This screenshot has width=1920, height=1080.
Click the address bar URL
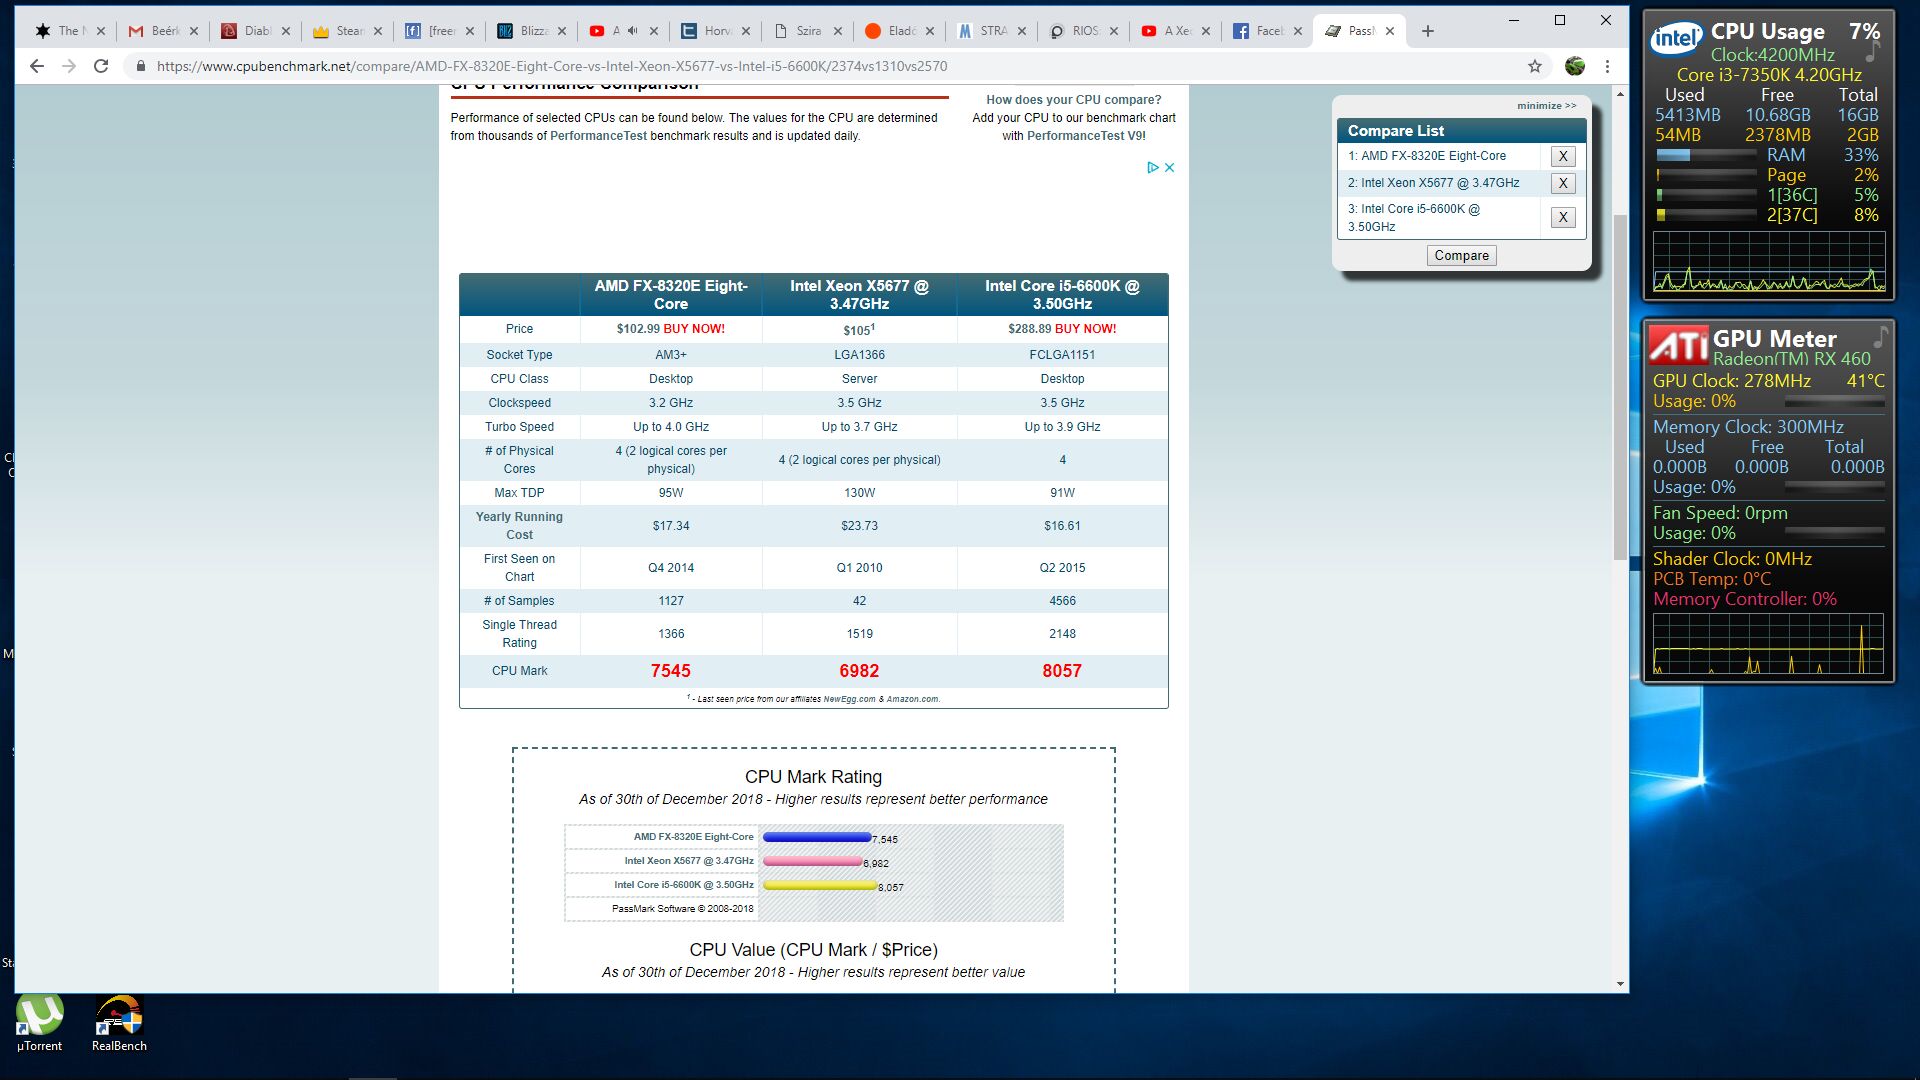(x=552, y=66)
